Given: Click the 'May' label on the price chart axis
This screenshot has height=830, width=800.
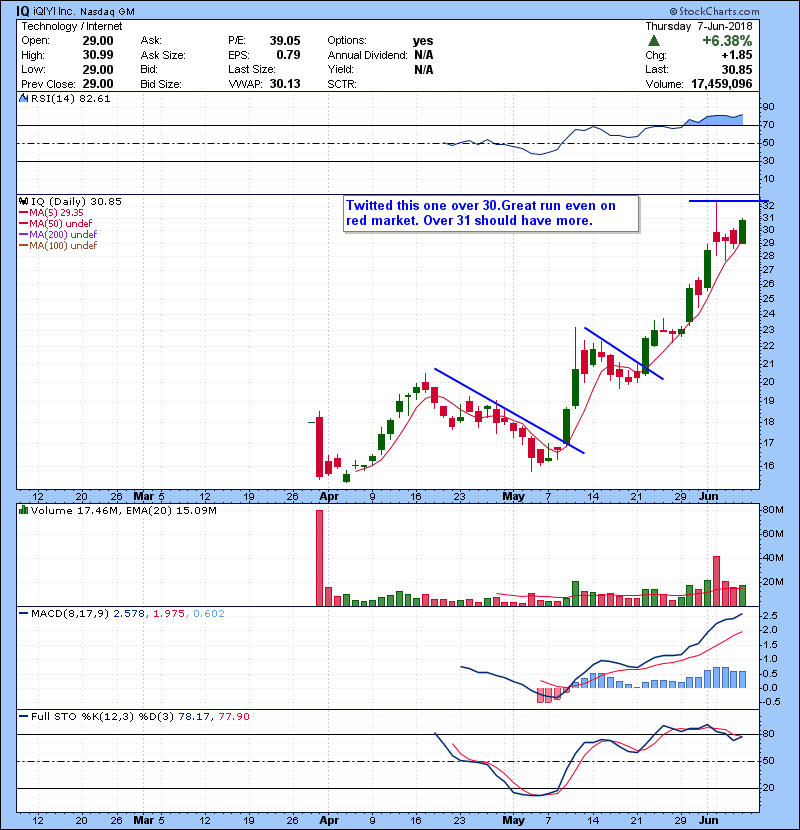Looking at the screenshot, I should point(513,497).
